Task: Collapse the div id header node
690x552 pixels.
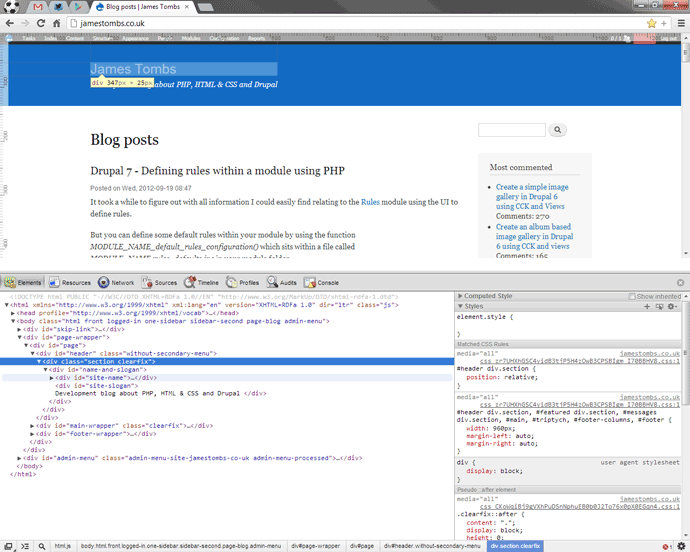Action: coord(32,353)
